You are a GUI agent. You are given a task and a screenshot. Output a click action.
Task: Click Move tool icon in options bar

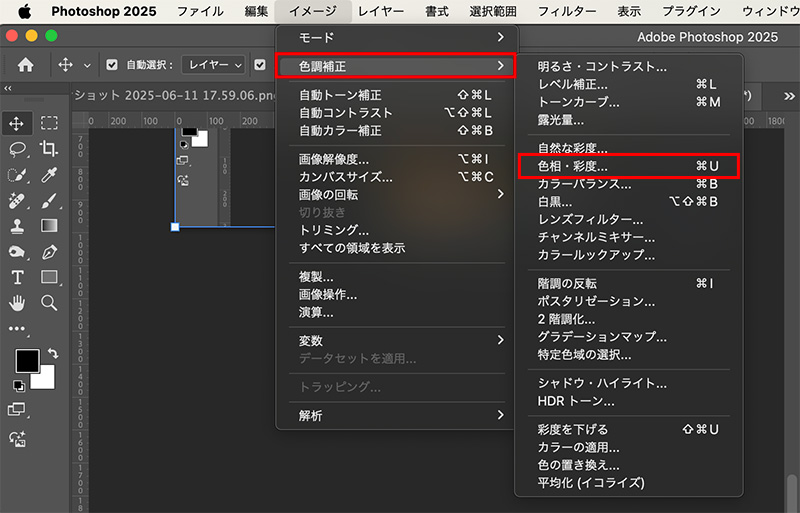tap(65, 65)
